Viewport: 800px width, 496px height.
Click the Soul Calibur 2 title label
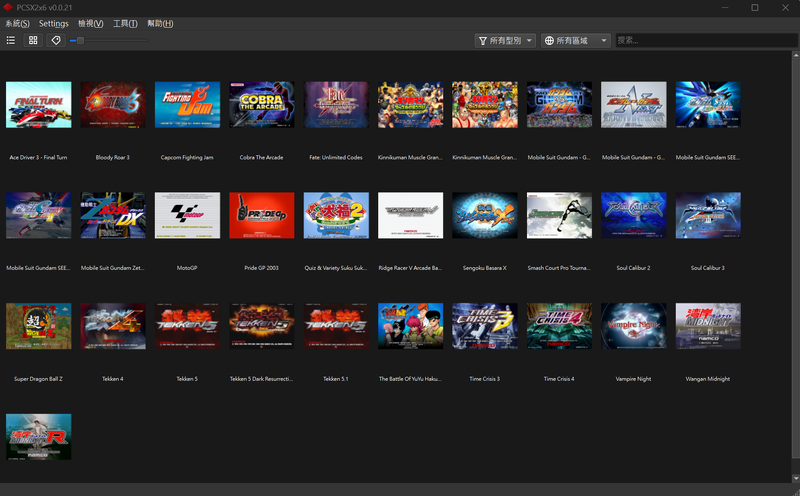pos(633,268)
